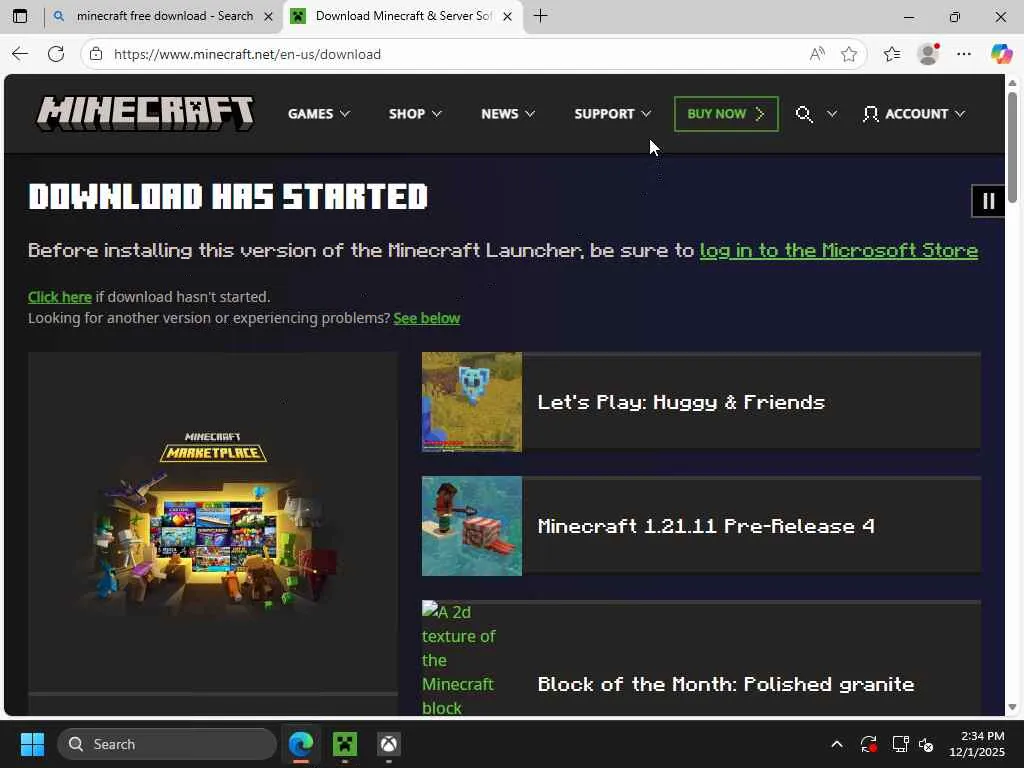Click the Pre-Release 4 thumbnail image
1024x768 pixels.
[x=472, y=526]
